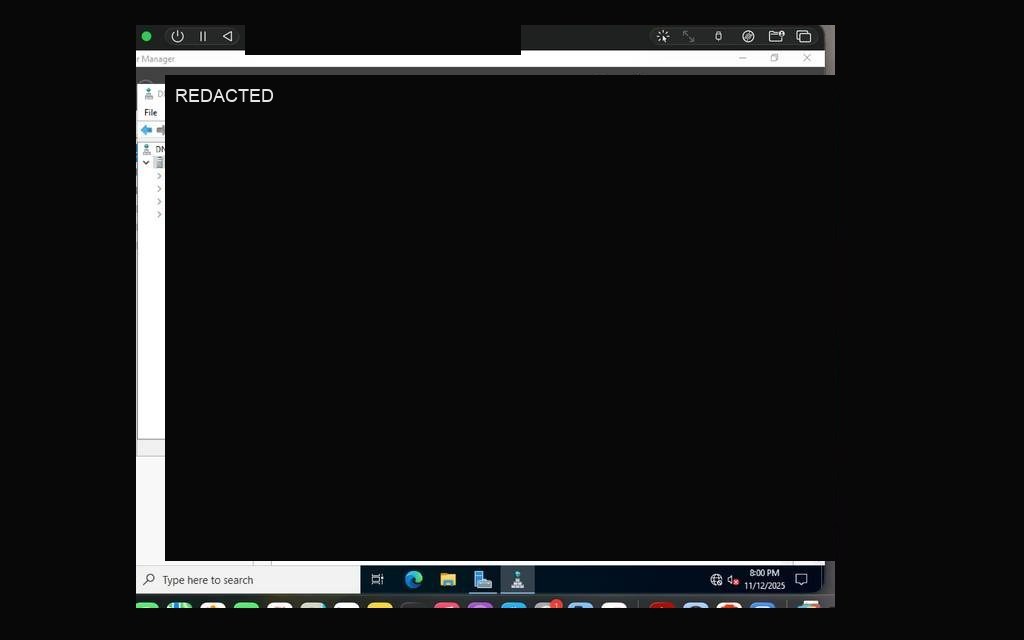This screenshot has width=1024, height=640.
Task: Click the multiple windows icon in VM toolbar
Action: tap(804, 37)
